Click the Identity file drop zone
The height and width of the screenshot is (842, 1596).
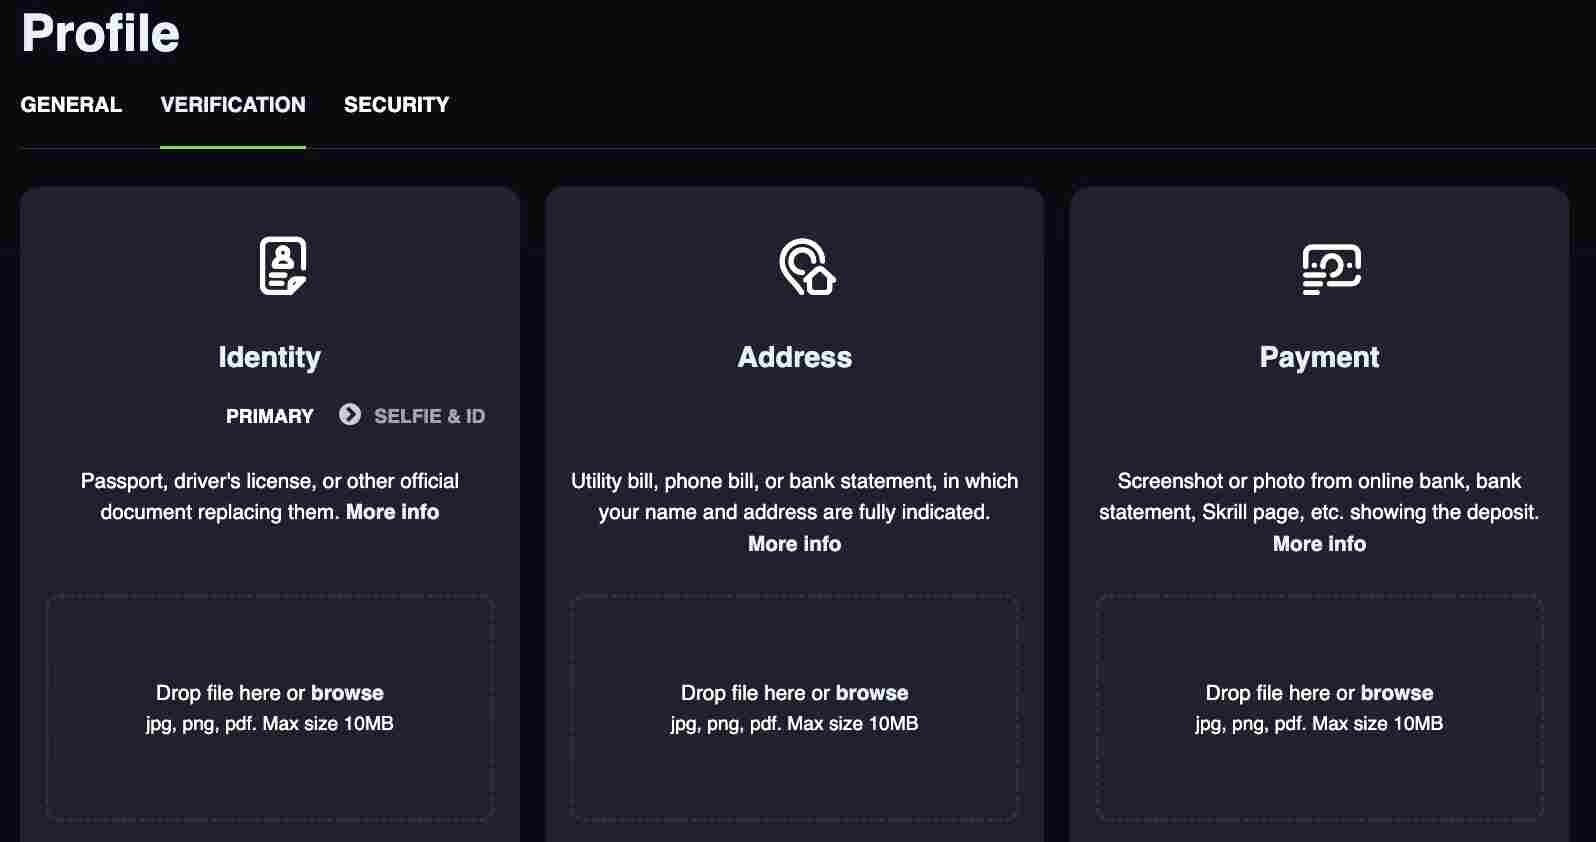click(270, 708)
